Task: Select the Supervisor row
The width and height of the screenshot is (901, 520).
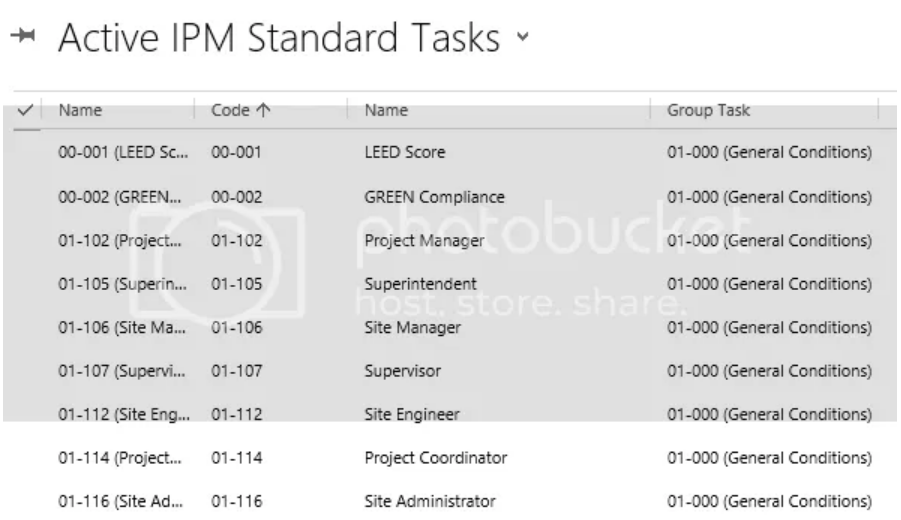Action: click(x=450, y=371)
